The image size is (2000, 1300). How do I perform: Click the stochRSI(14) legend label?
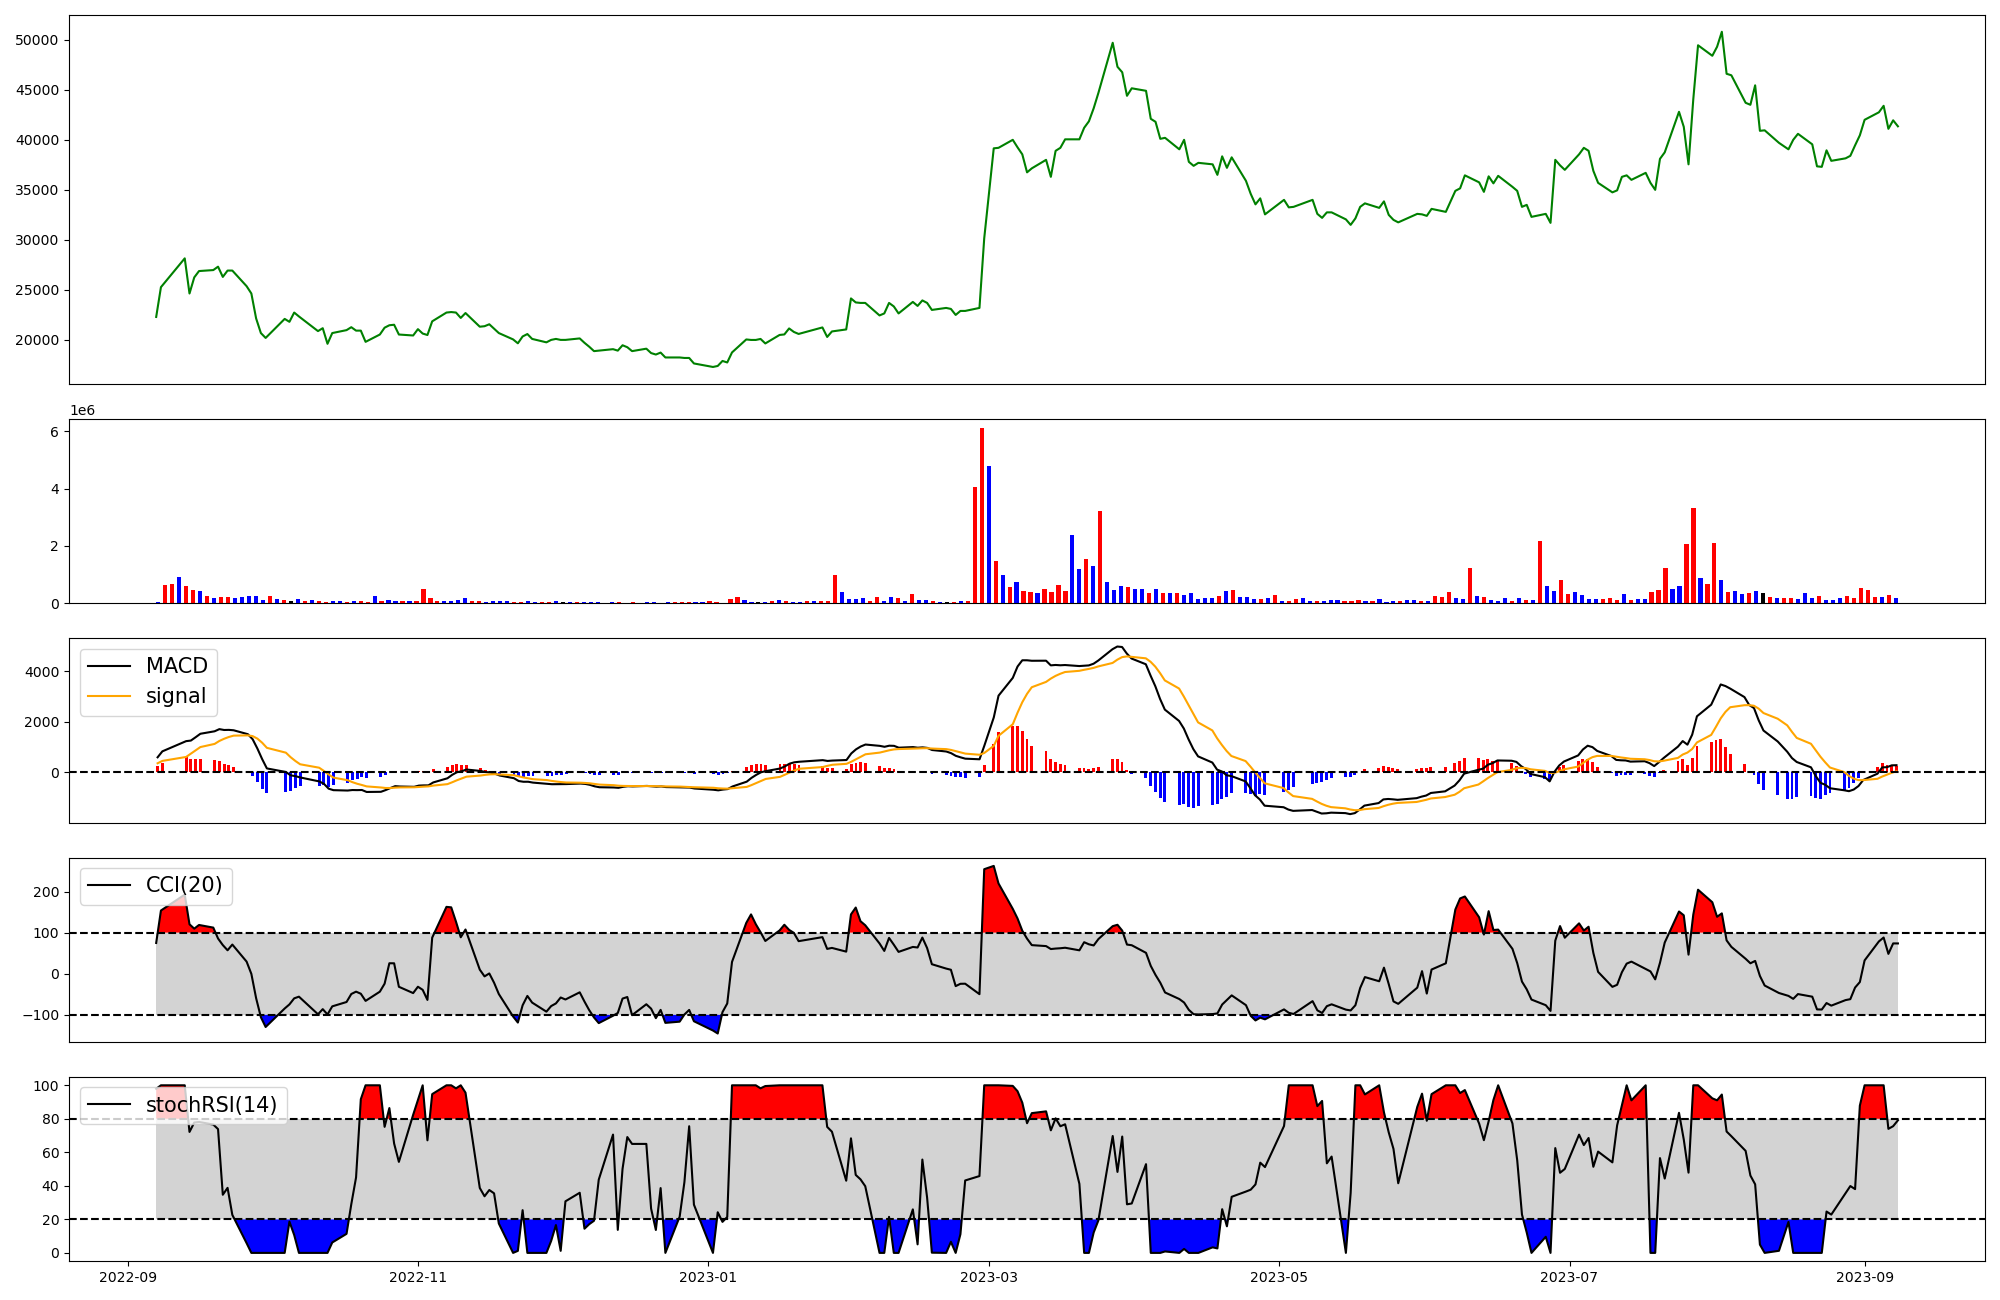[211, 1105]
